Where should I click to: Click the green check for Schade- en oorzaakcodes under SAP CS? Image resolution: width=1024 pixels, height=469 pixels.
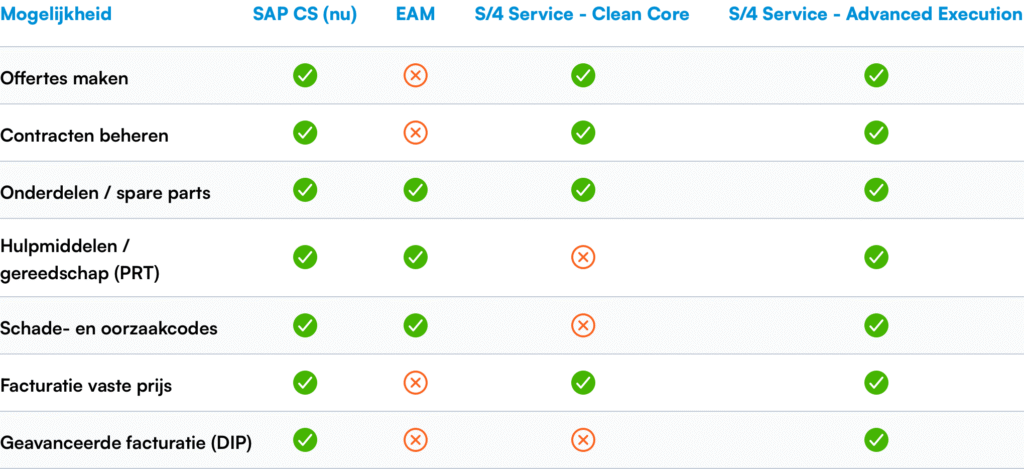tap(305, 325)
